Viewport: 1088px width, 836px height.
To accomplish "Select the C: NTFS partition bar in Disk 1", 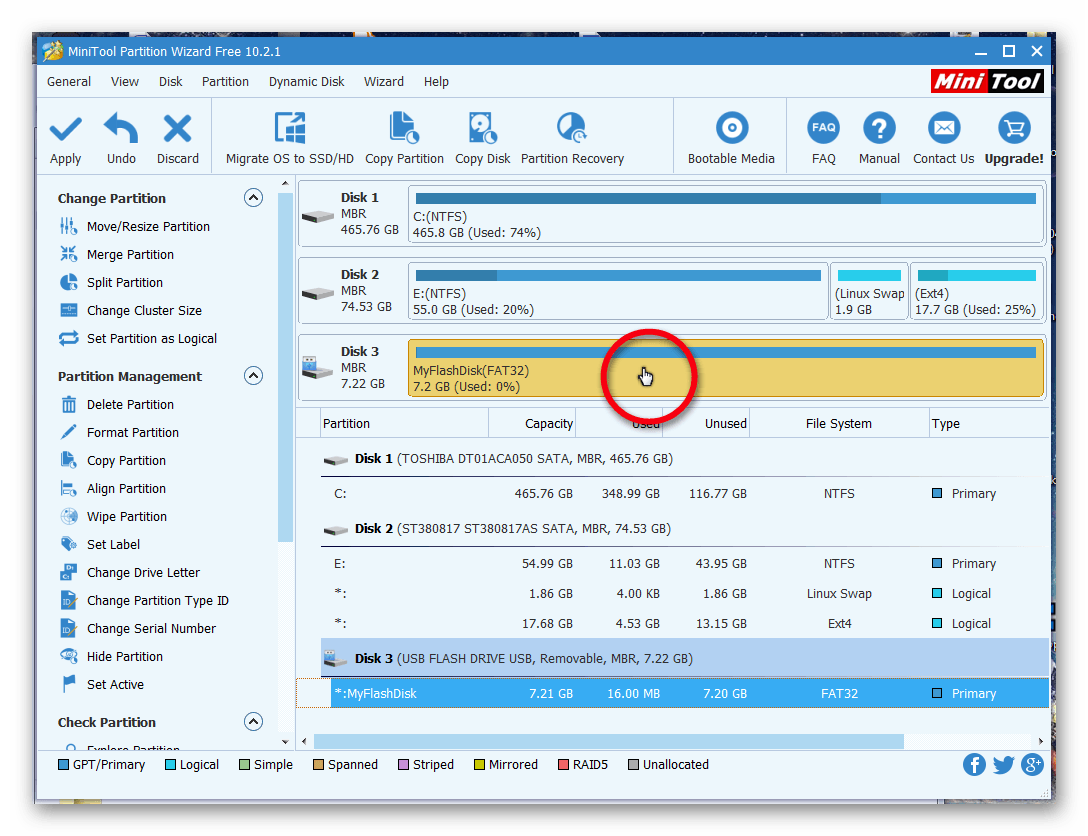I will [x=725, y=214].
